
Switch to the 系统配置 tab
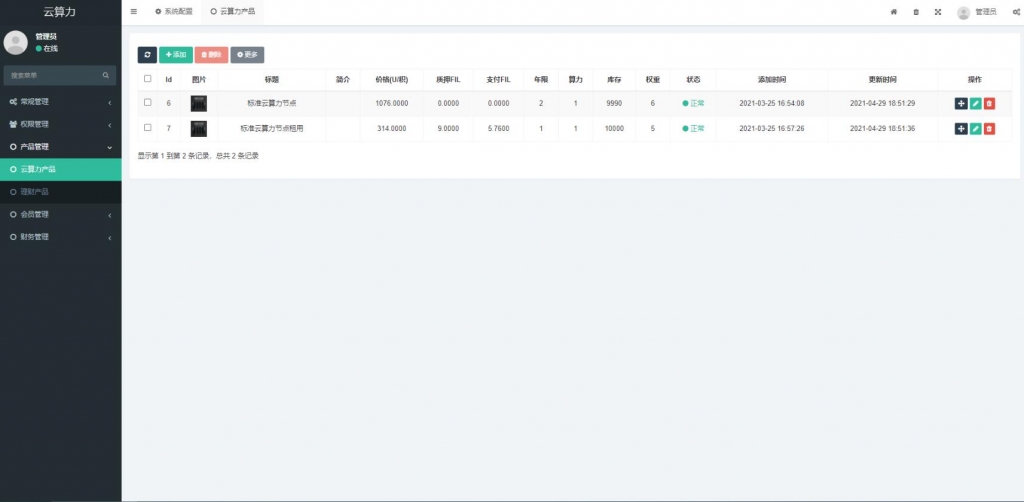click(173, 12)
